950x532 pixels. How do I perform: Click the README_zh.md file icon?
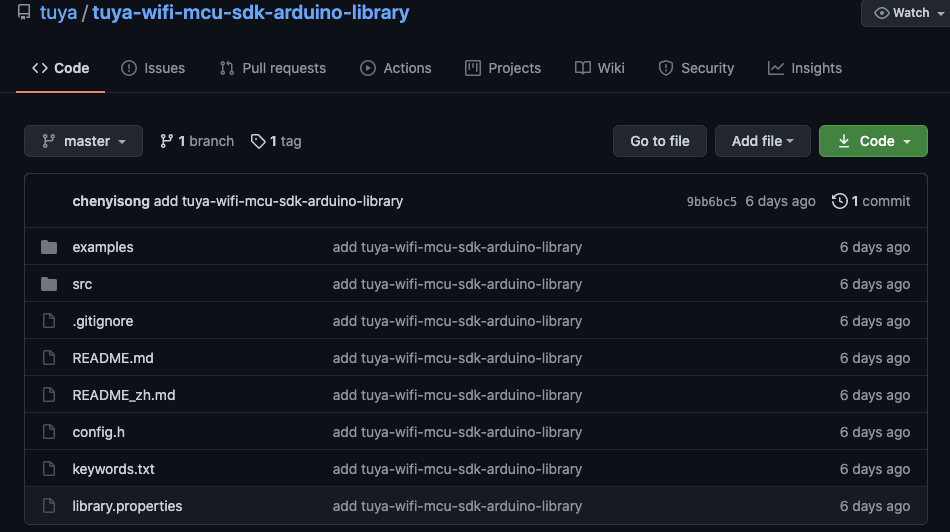49,395
